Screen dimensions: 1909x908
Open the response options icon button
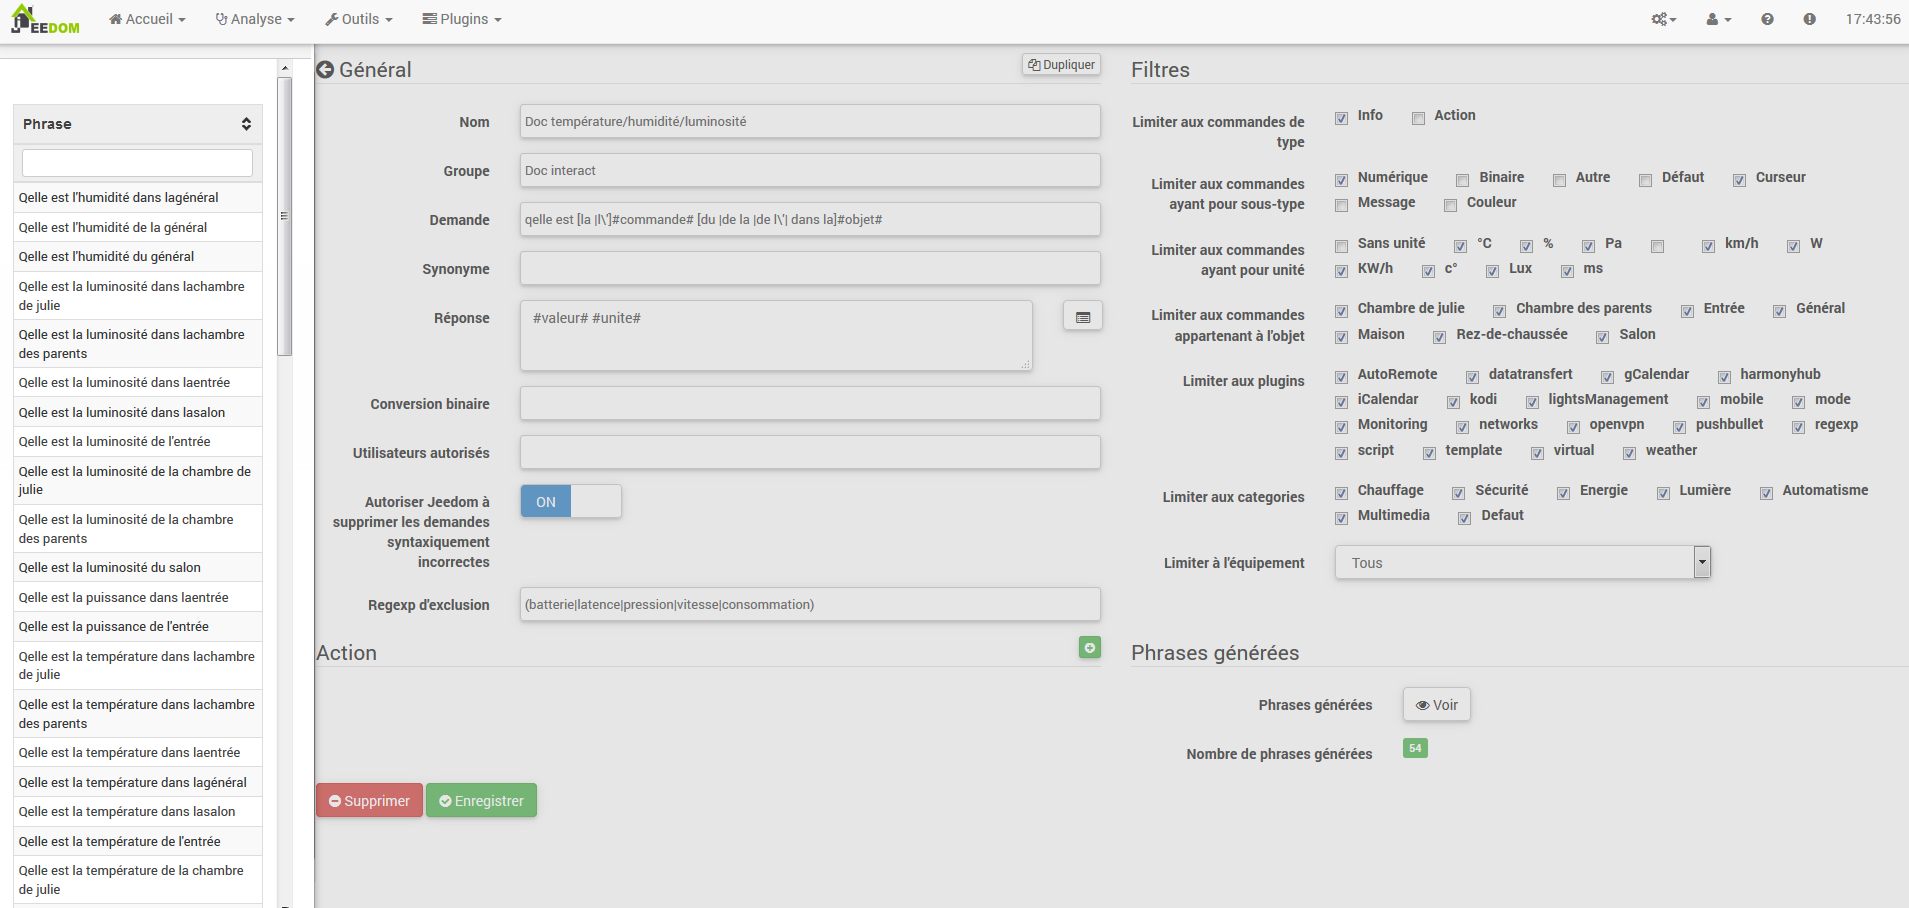point(1082,317)
